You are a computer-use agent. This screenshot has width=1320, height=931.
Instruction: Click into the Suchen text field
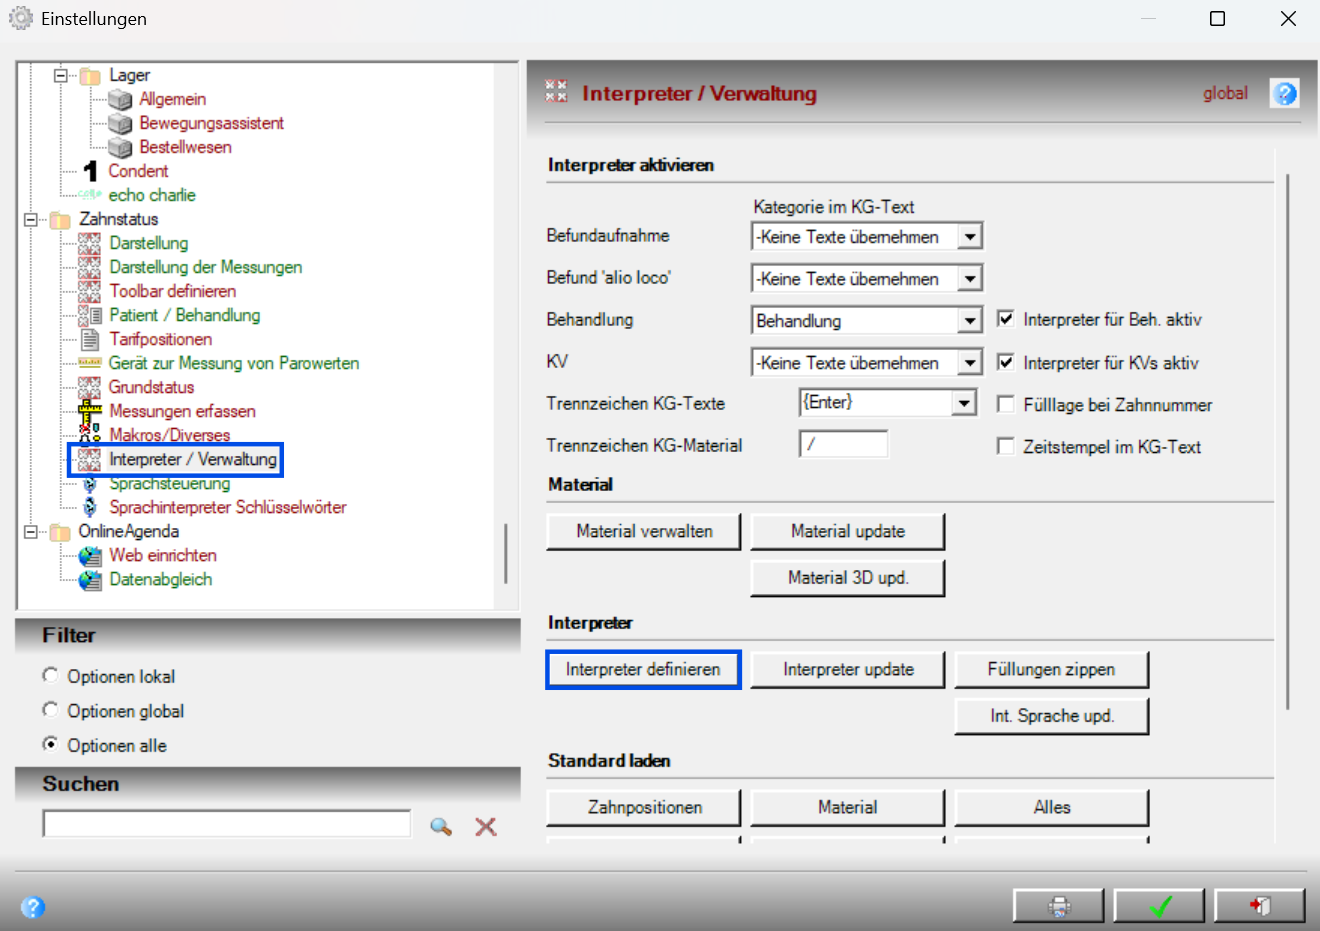click(227, 823)
